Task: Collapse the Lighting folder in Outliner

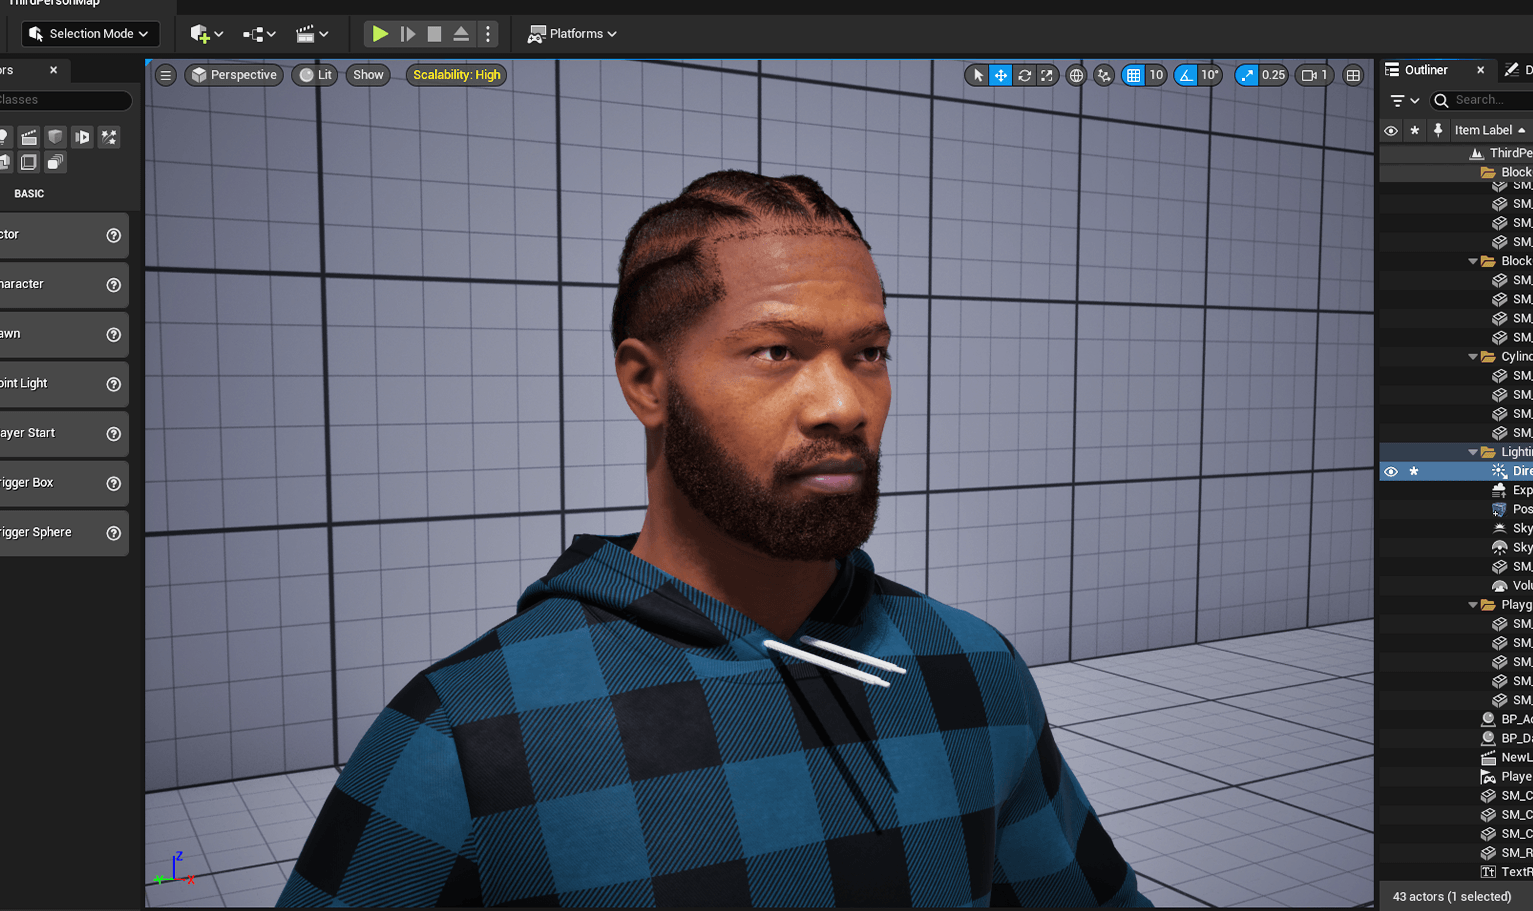Action: click(1472, 452)
